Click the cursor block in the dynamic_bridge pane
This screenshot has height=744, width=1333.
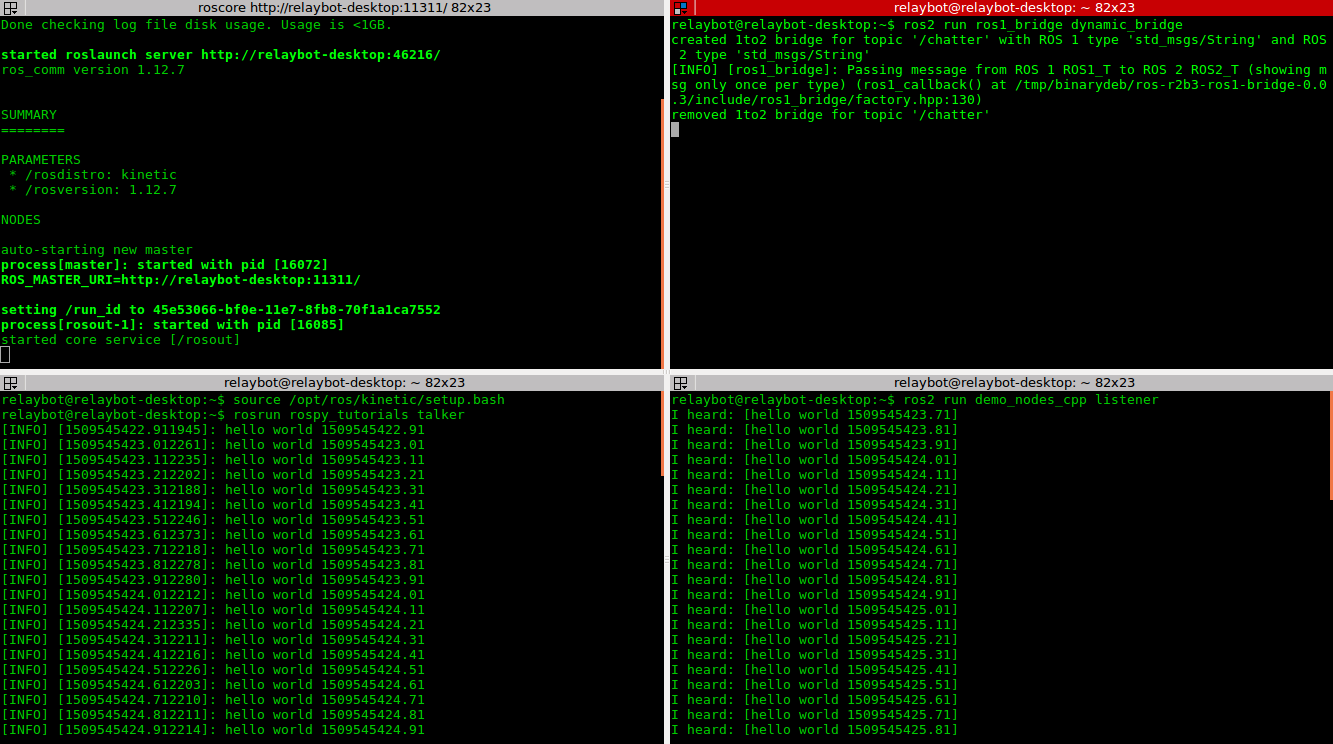point(675,130)
